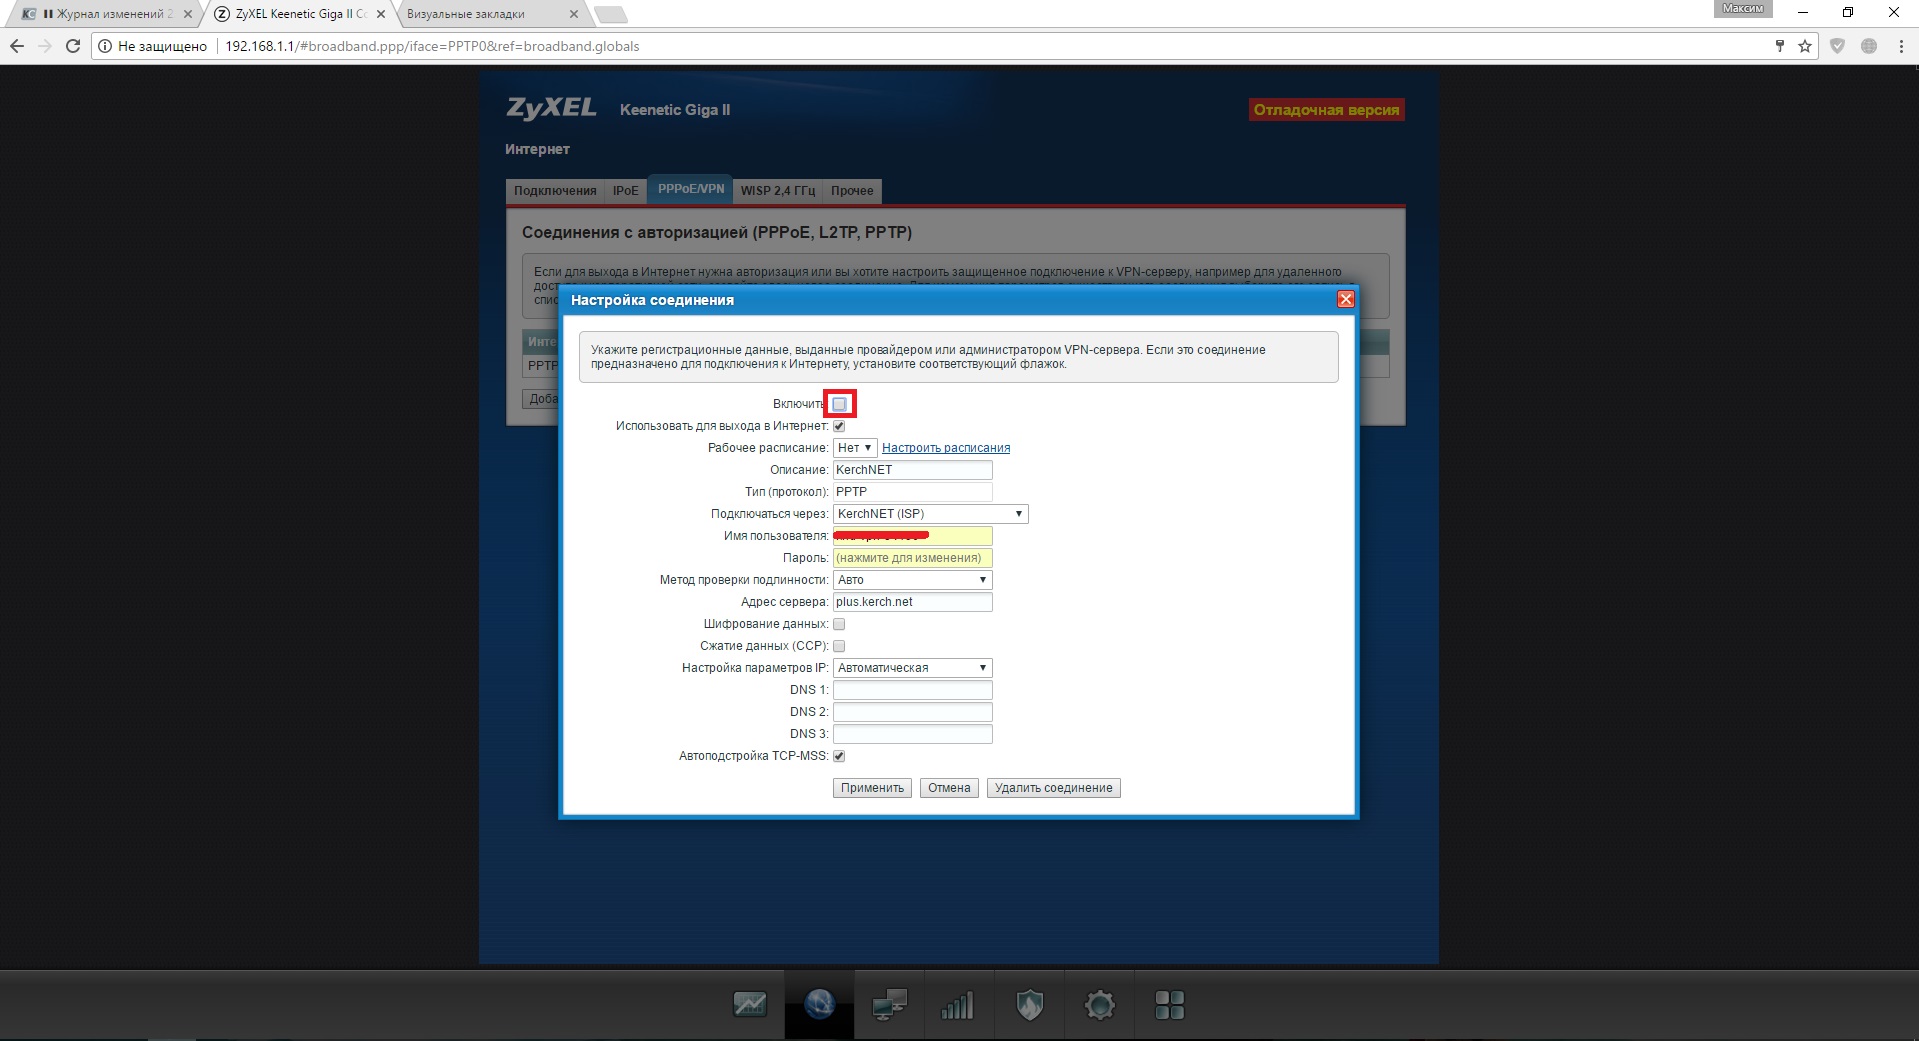Image resolution: width=1919 pixels, height=1041 pixels.
Task: Open the work schedule dropdown
Action: [x=855, y=448]
